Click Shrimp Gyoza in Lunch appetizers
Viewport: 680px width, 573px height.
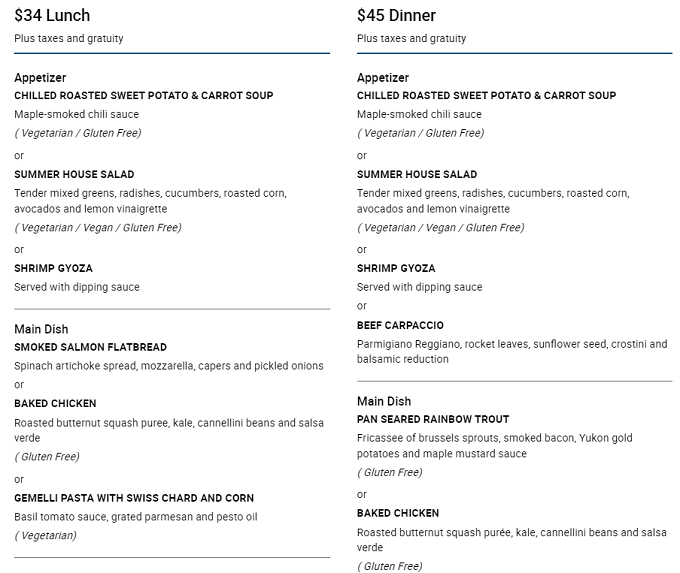click(53, 268)
